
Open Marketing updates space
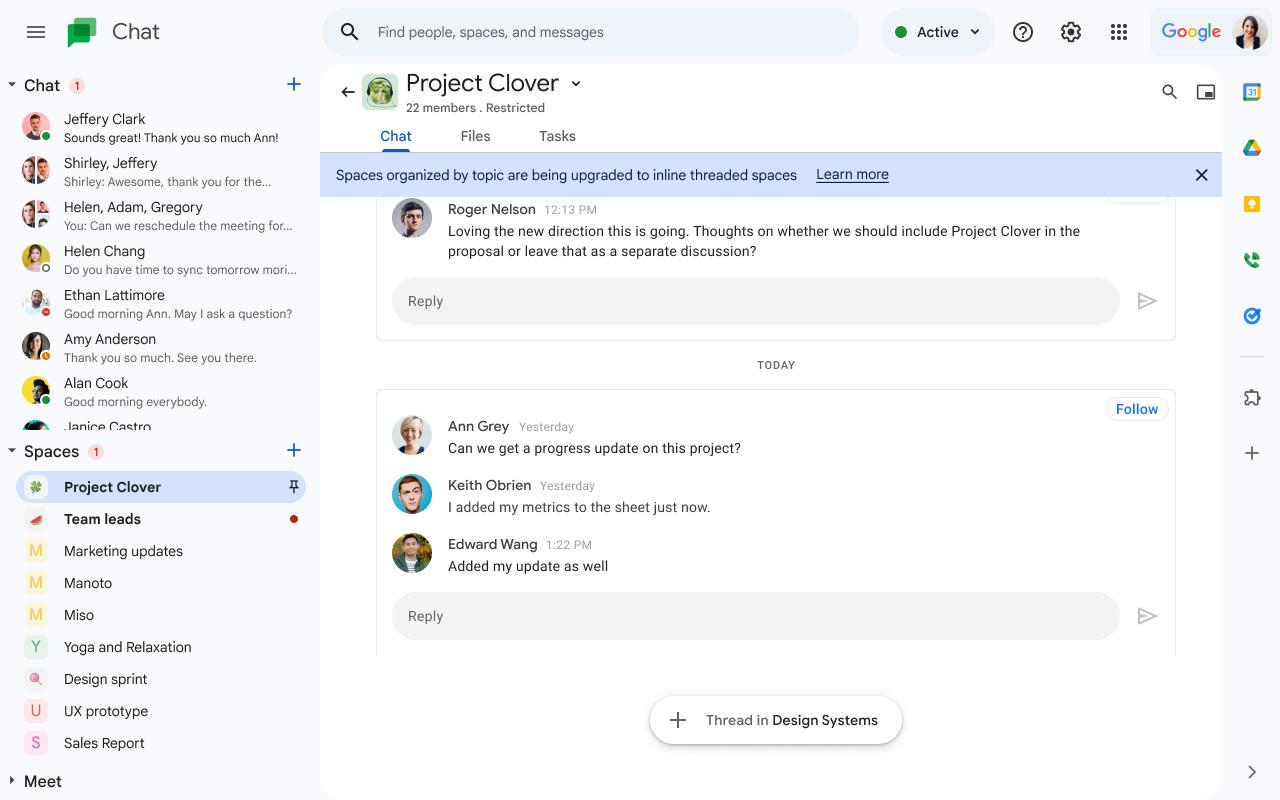tap(160, 551)
